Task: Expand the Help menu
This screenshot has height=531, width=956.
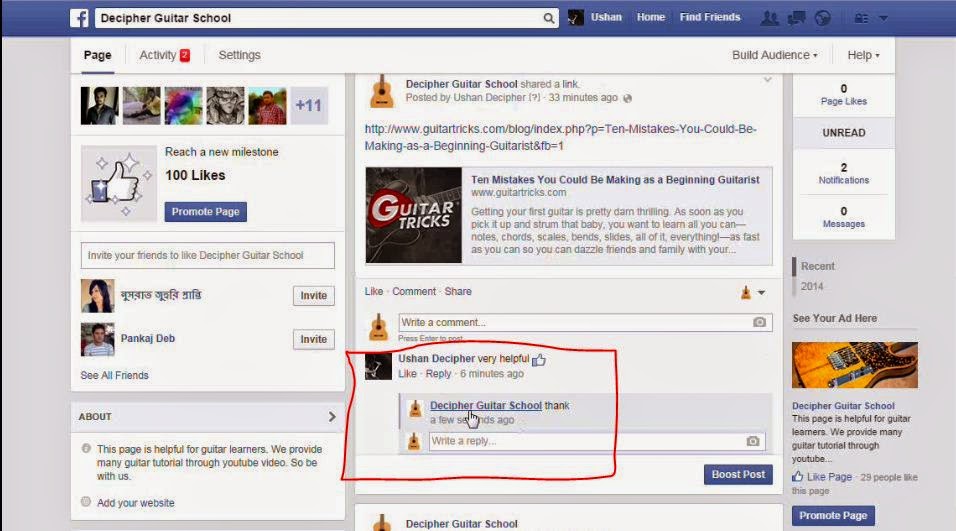Action: pyautogui.click(x=863, y=55)
